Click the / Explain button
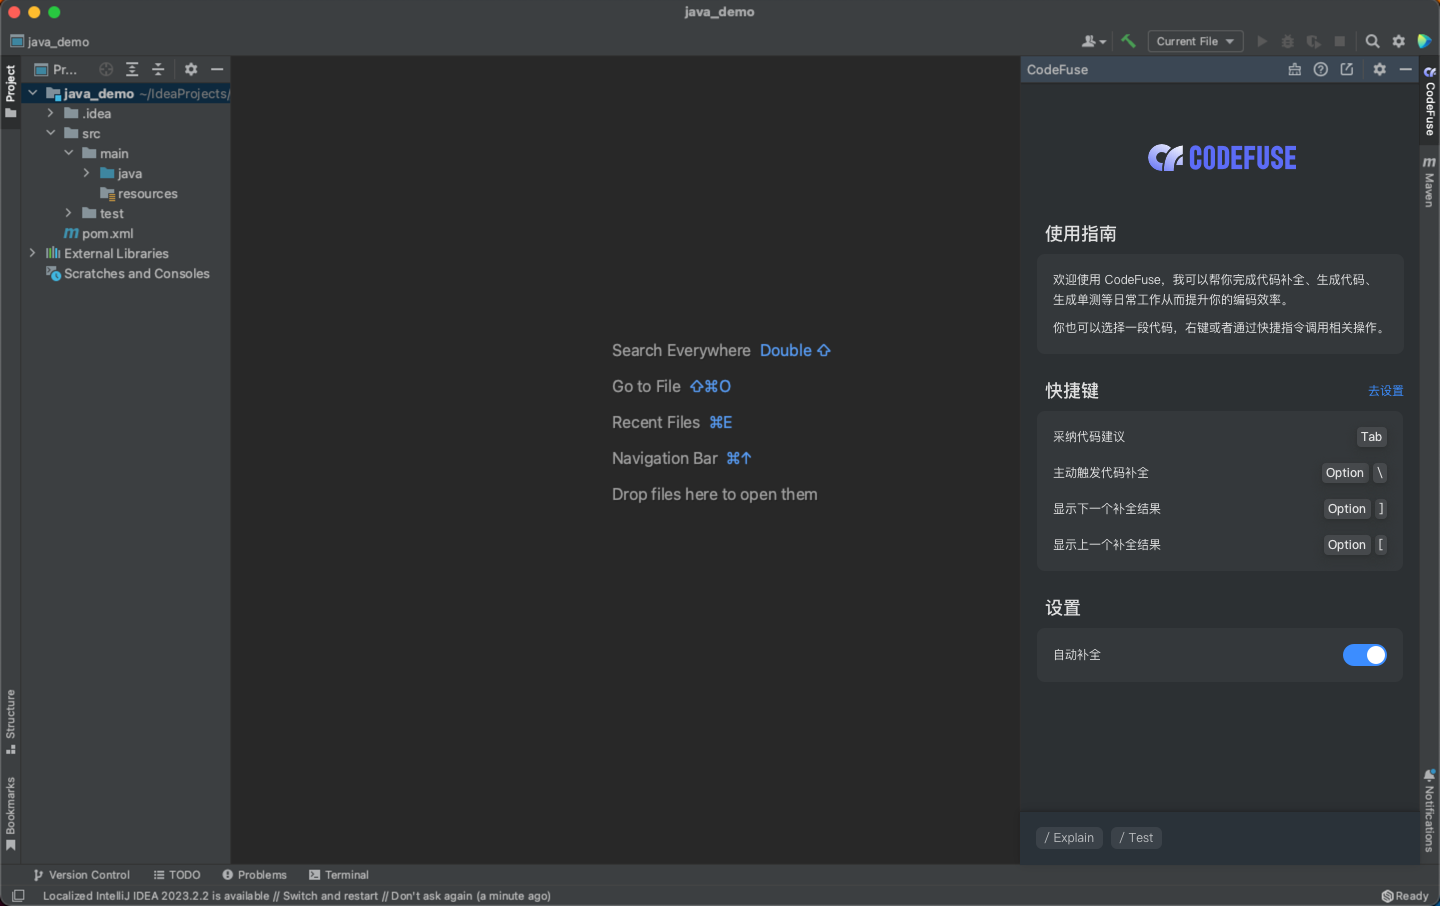Screen dimensions: 1440x906 (x=1069, y=838)
